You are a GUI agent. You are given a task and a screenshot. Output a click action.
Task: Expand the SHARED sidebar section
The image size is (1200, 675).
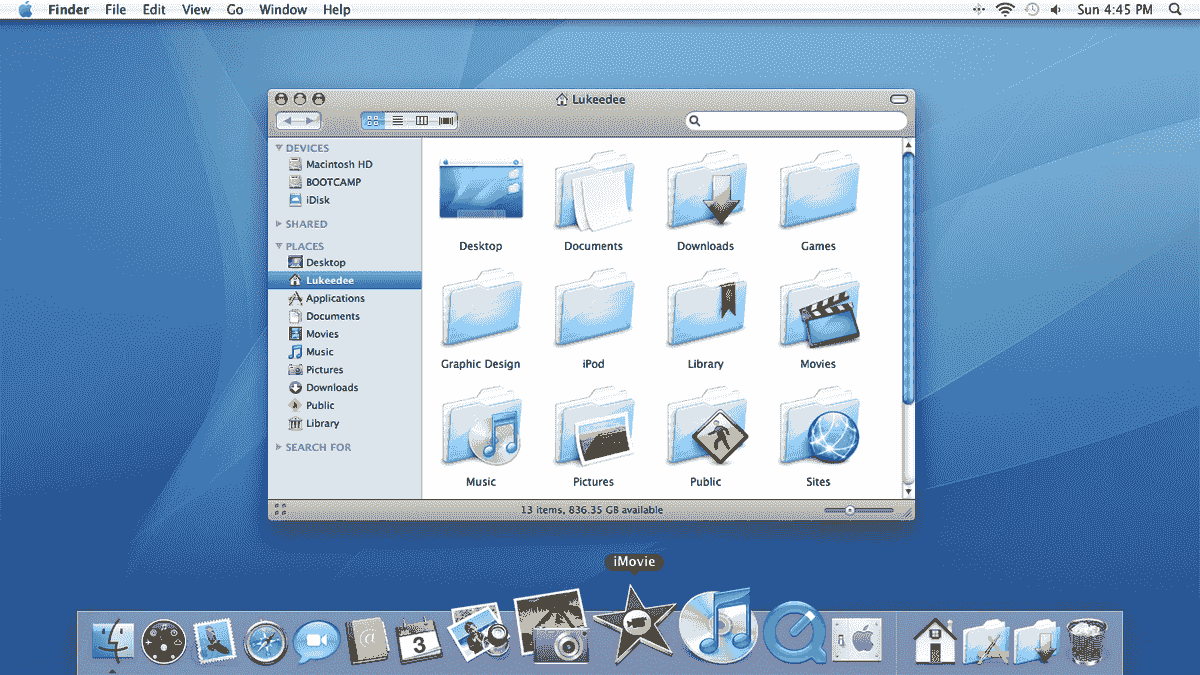(279, 224)
